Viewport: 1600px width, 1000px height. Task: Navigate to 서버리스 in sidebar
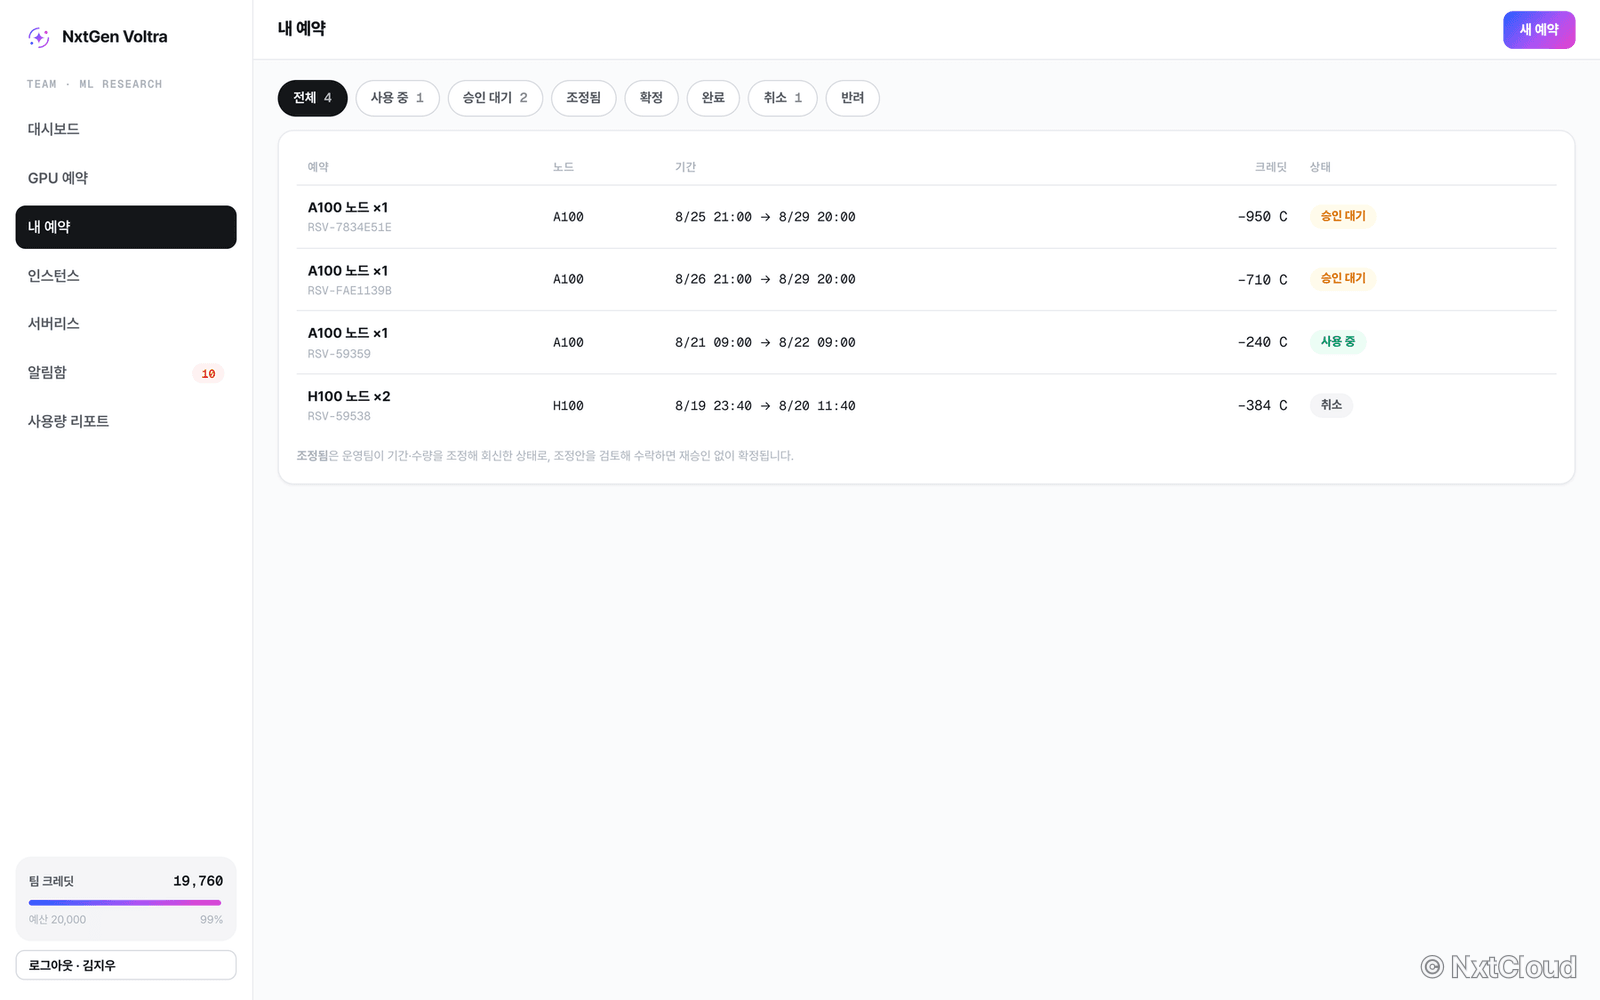point(126,324)
